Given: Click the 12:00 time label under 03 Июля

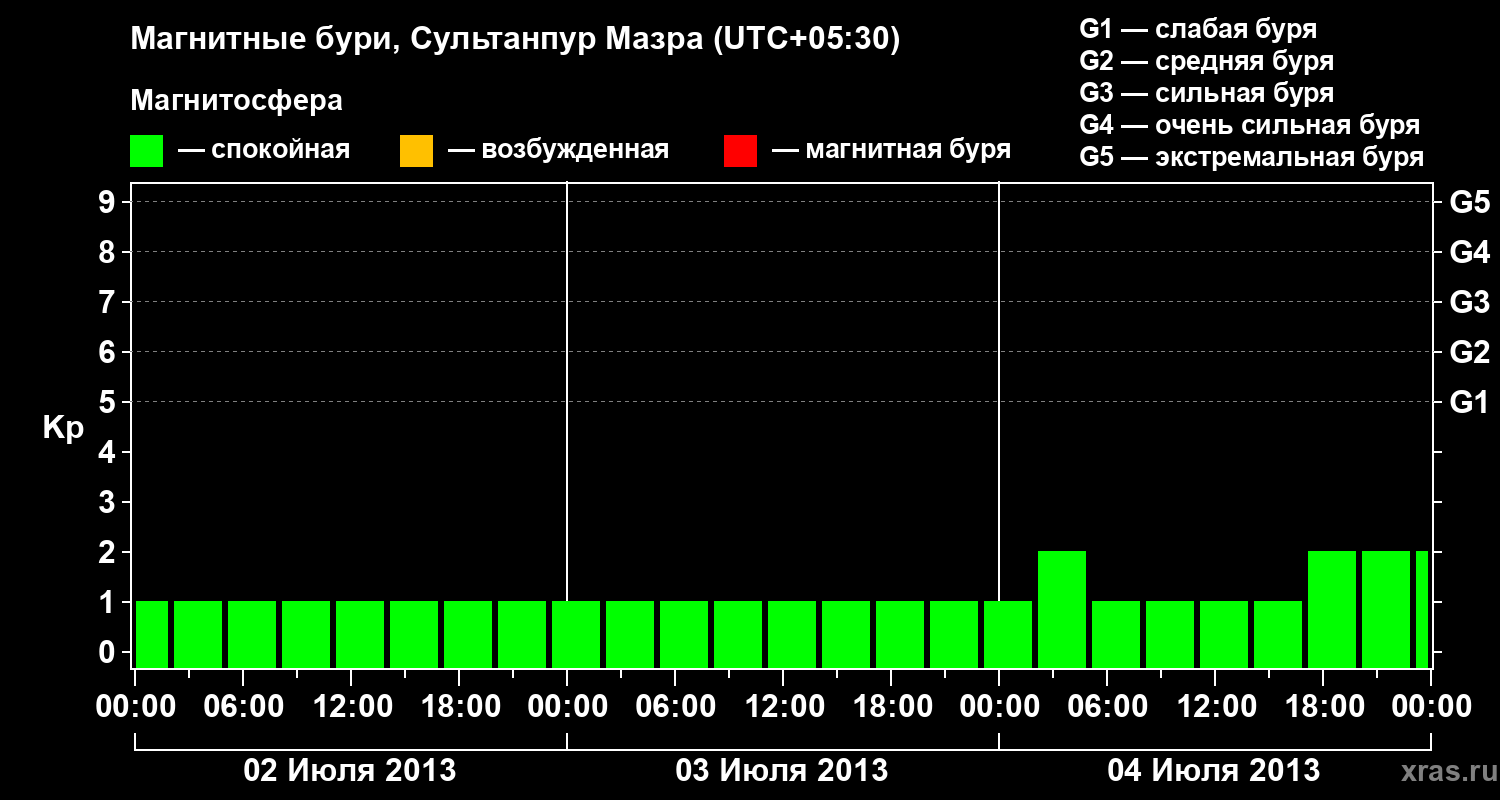Looking at the screenshot, I should tap(784, 707).
